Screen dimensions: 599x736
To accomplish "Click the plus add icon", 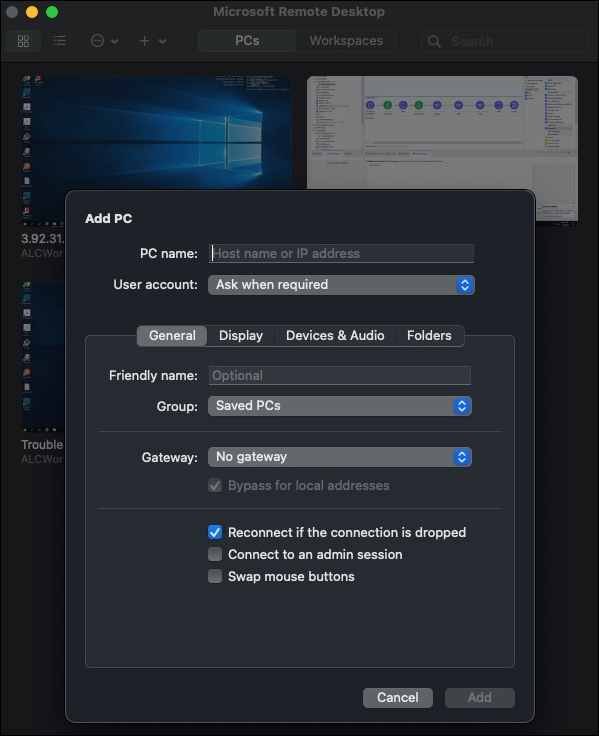I will pyautogui.click(x=145, y=41).
